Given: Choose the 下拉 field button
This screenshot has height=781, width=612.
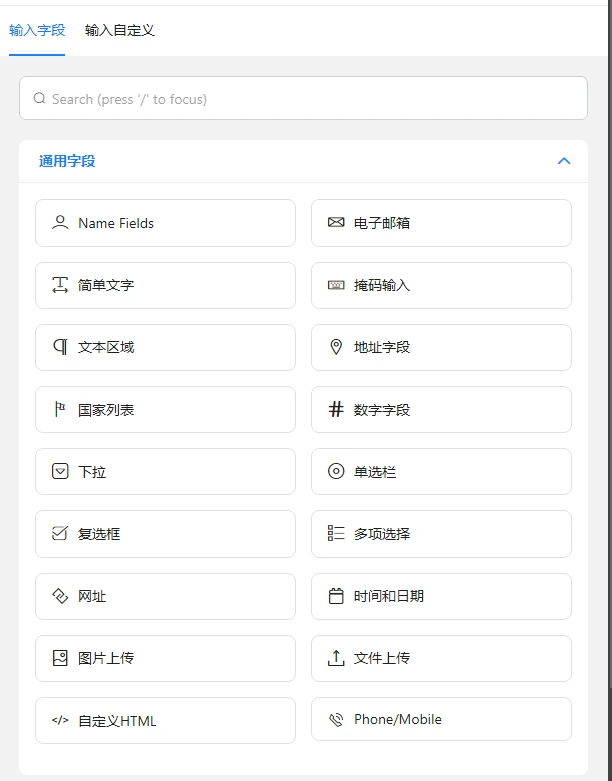Looking at the screenshot, I should coord(165,471).
